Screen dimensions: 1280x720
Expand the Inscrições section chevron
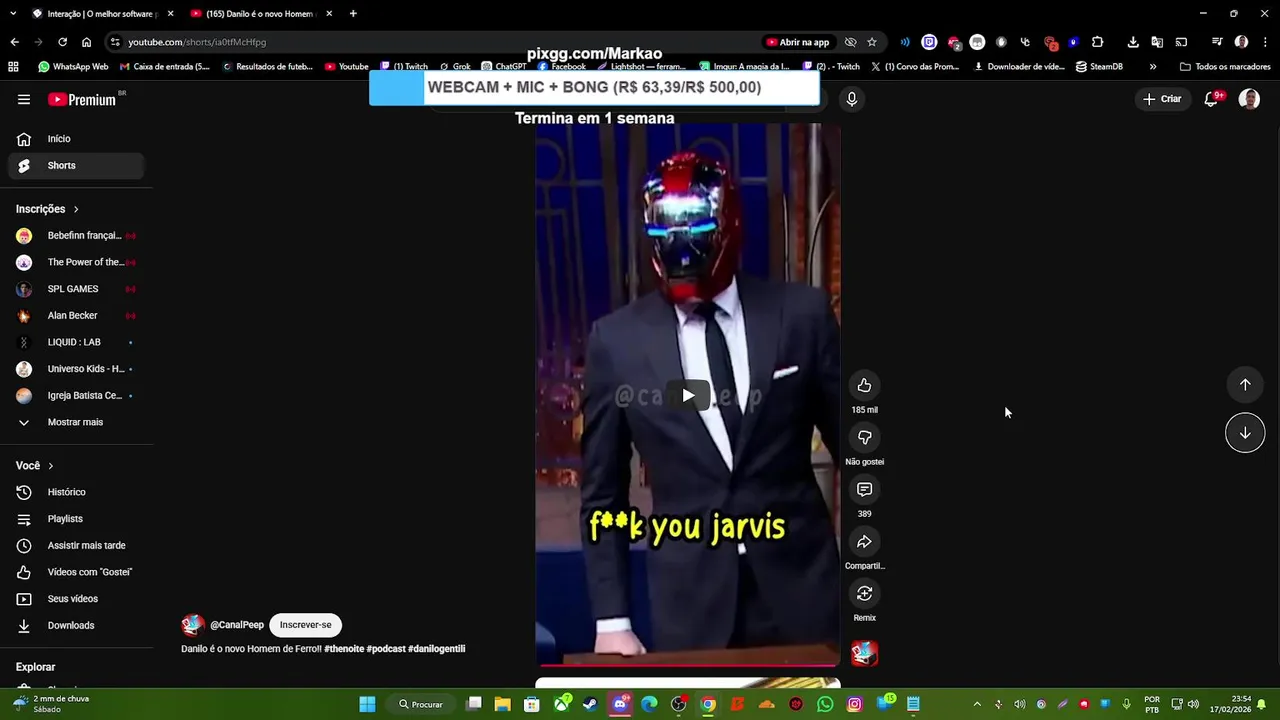76,209
